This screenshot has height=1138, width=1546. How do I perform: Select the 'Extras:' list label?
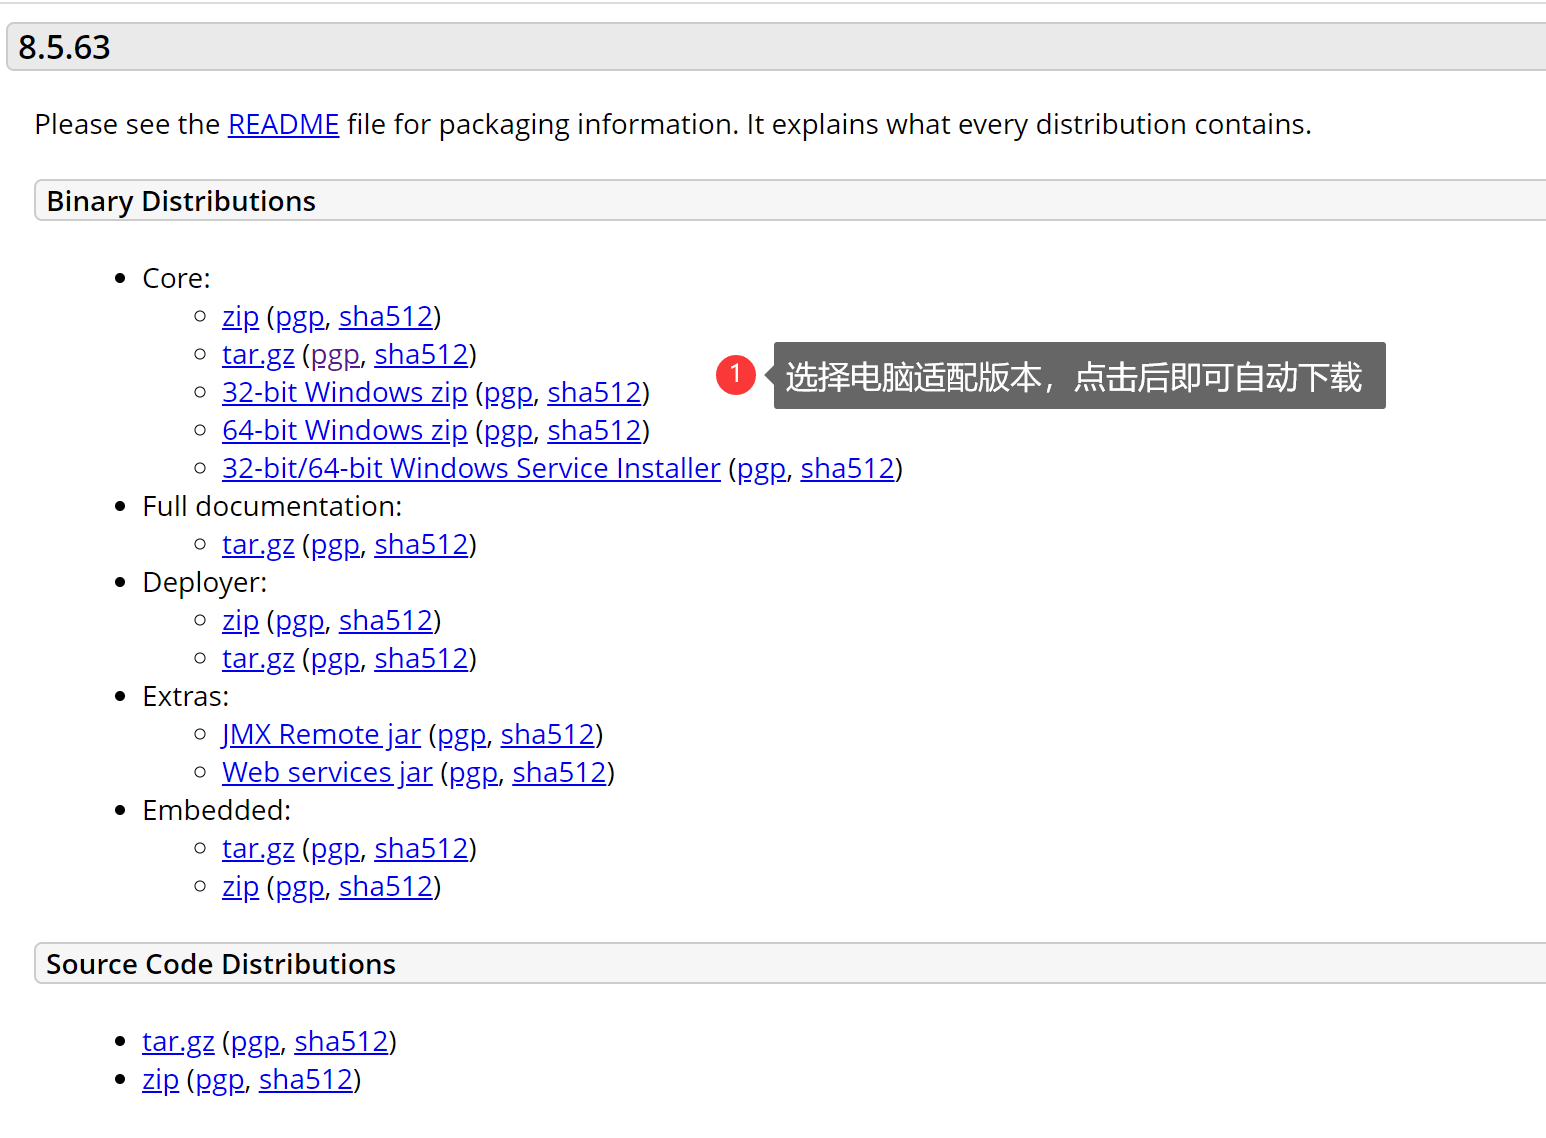(x=186, y=697)
